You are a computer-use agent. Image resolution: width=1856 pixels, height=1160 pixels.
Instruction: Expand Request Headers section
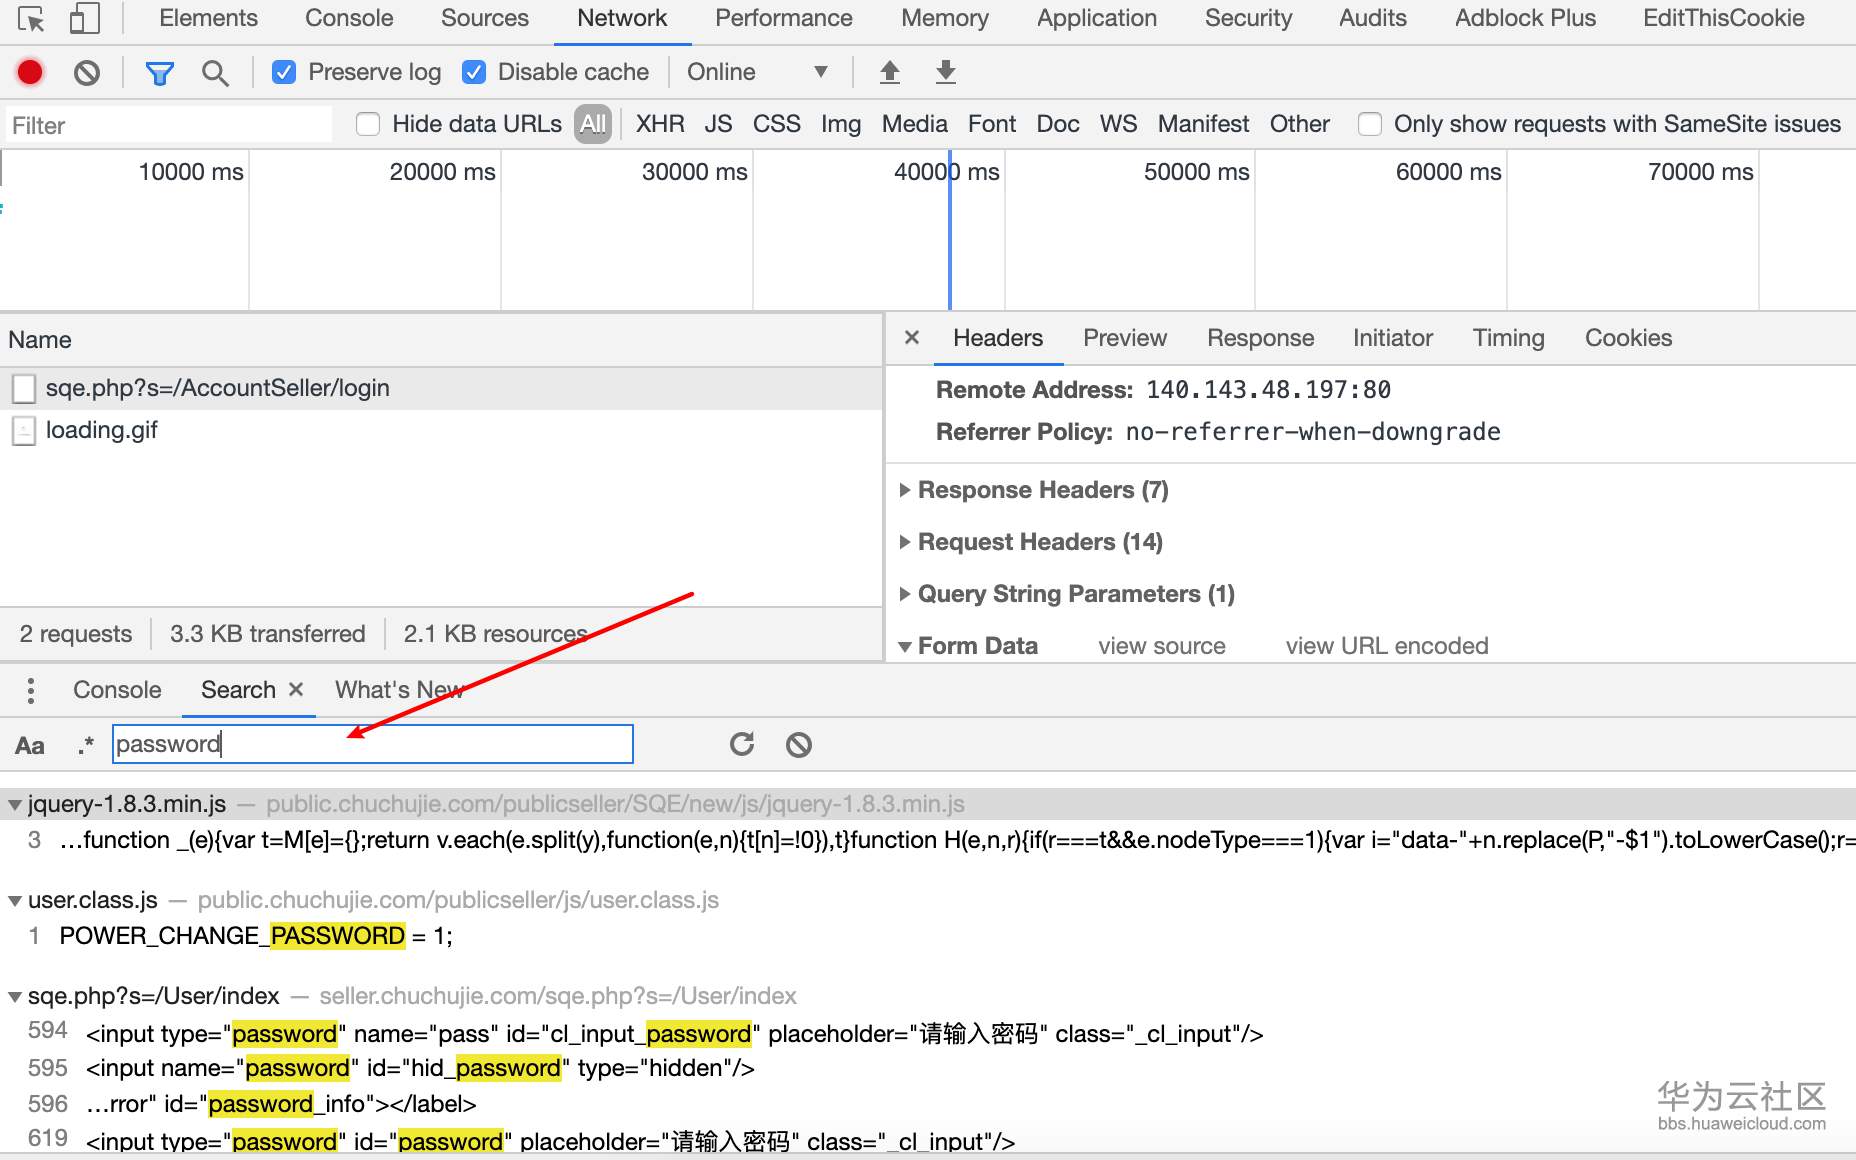click(x=905, y=542)
